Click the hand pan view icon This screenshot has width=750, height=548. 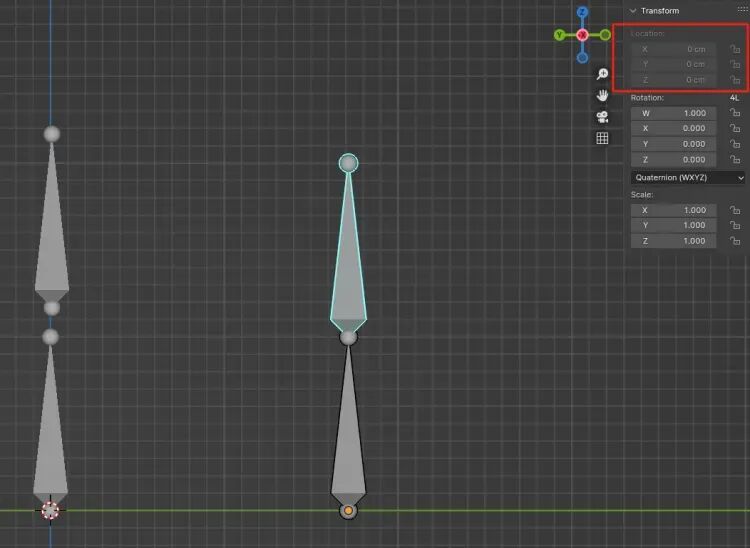tap(602, 95)
